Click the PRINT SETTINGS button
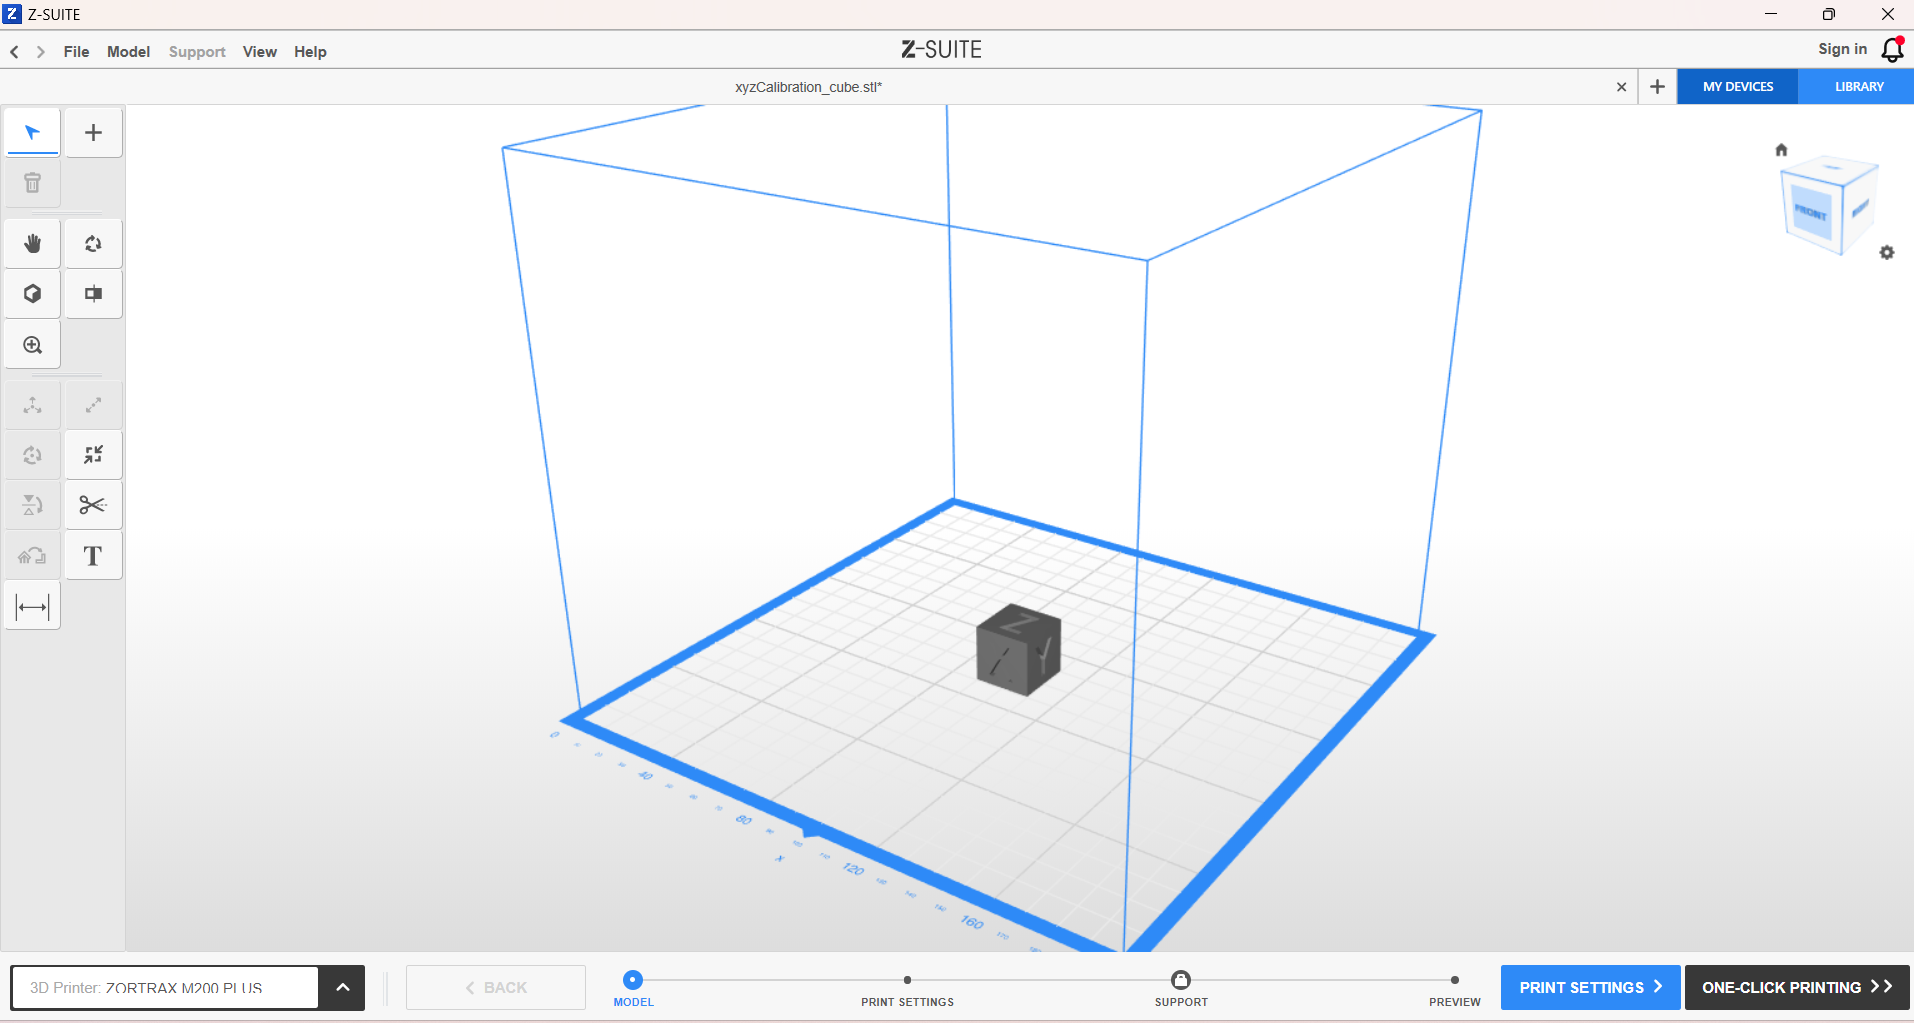 [x=1590, y=988]
